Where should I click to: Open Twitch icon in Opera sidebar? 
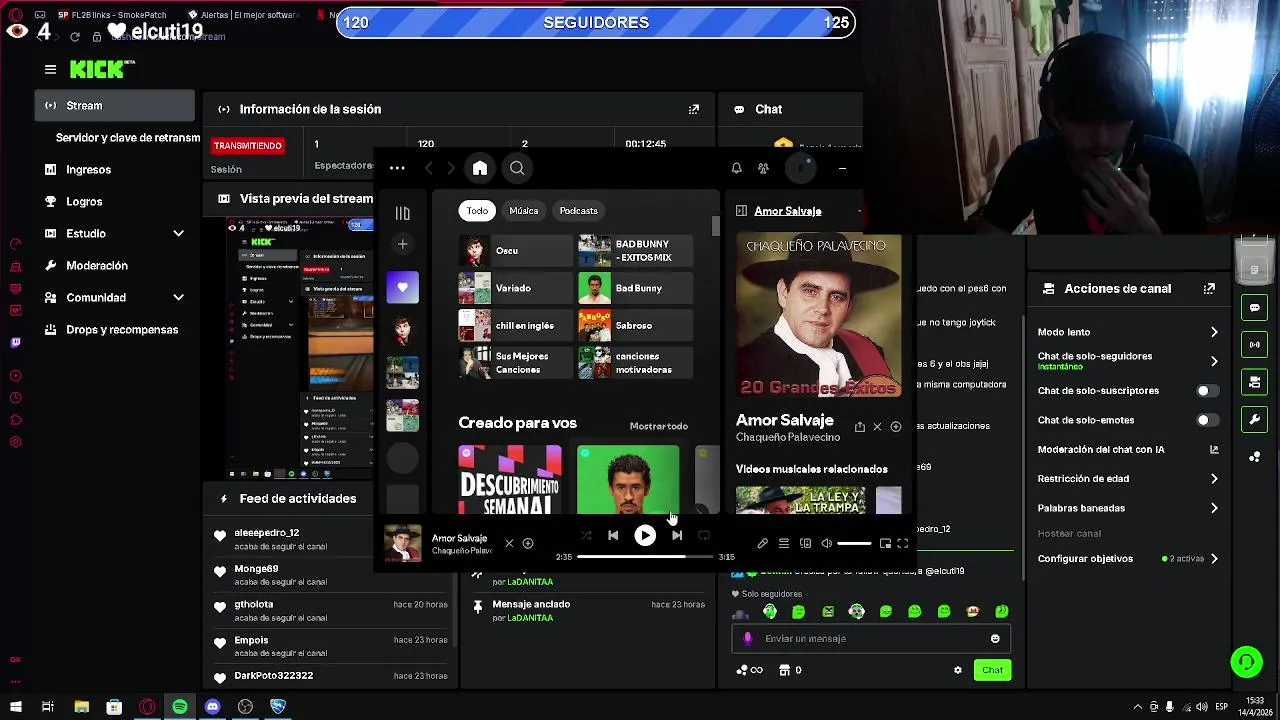pyautogui.click(x=15, y=342)
